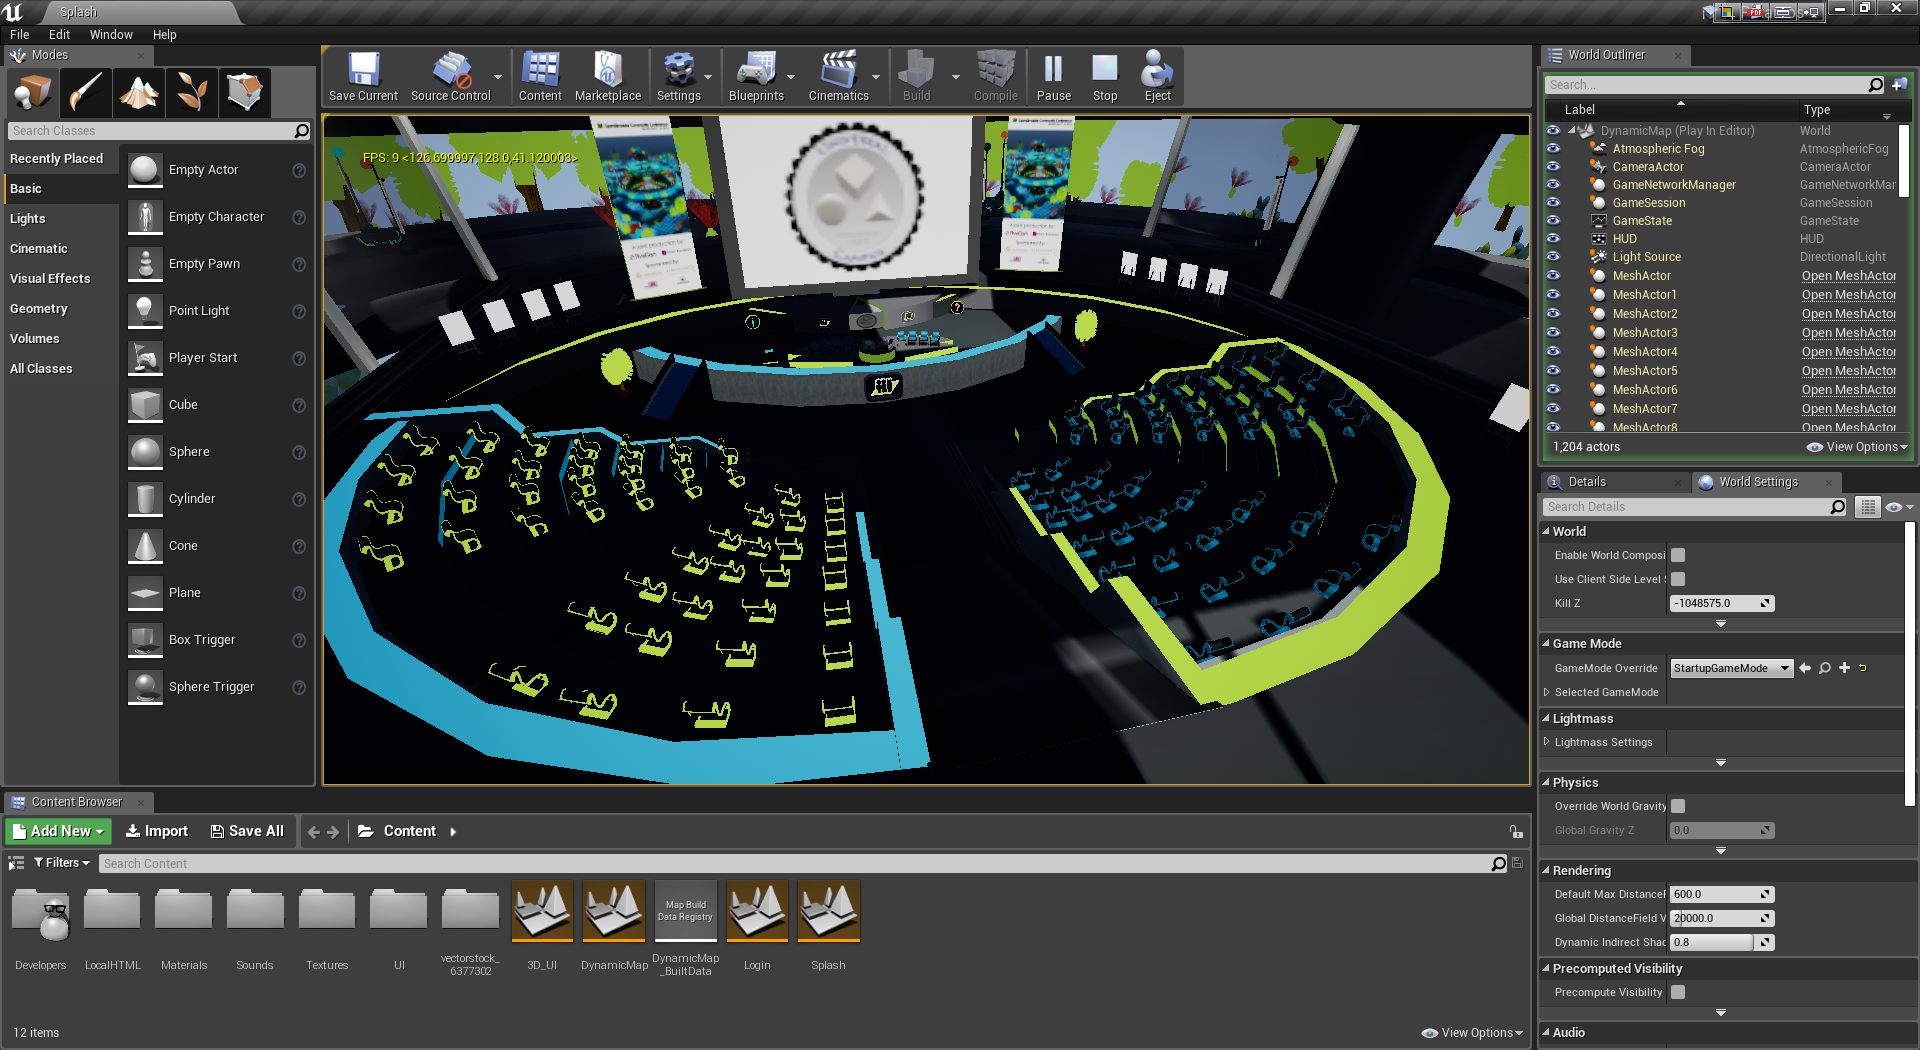Viewport: 1920px width, 1050px height.
Task: Toggle Precompute Visibility checkbox
Action: [1678, 992]
